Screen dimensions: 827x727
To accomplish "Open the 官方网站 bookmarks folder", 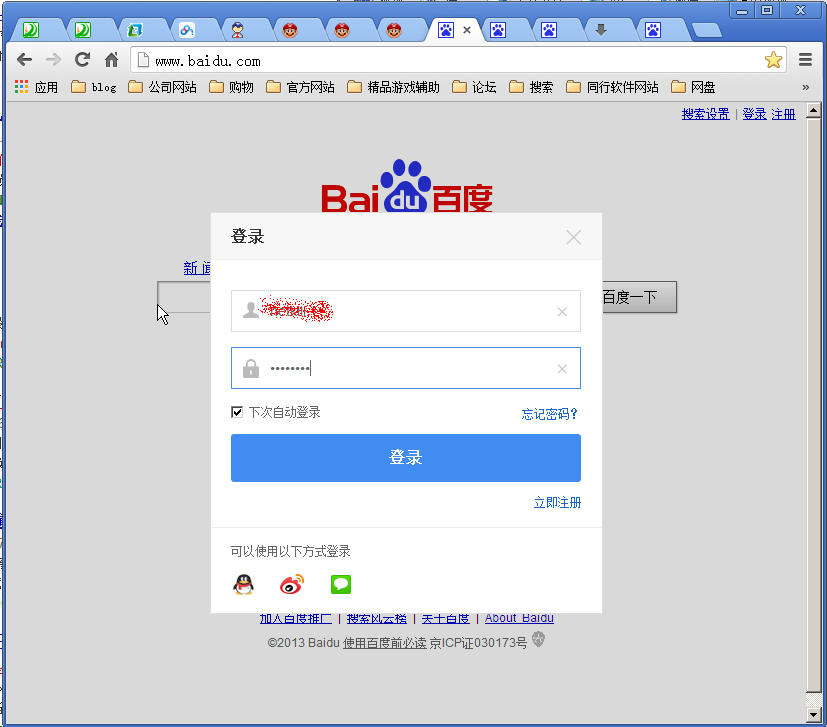I will click(300, 87).
